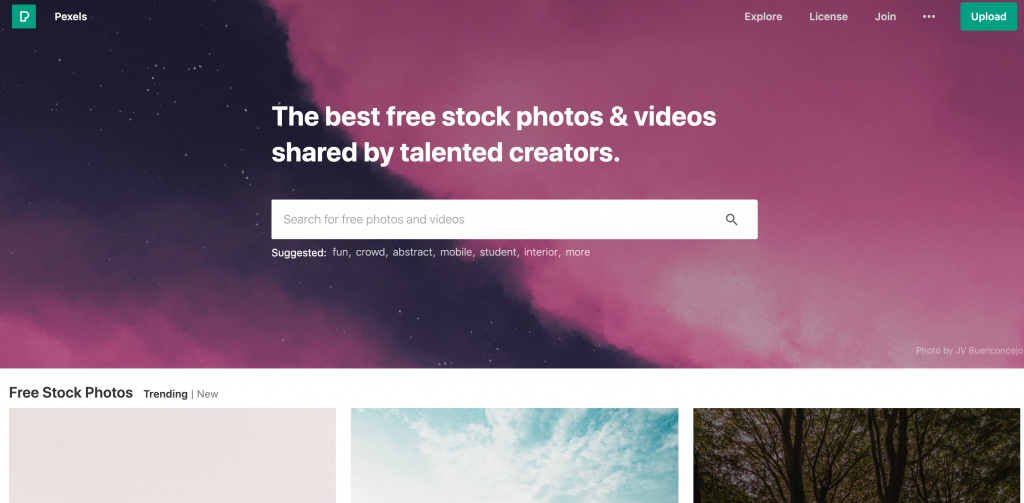Select the suggested term 'crowd'
The height and width of the screenshot is (503, 1024).
point(370,252)
